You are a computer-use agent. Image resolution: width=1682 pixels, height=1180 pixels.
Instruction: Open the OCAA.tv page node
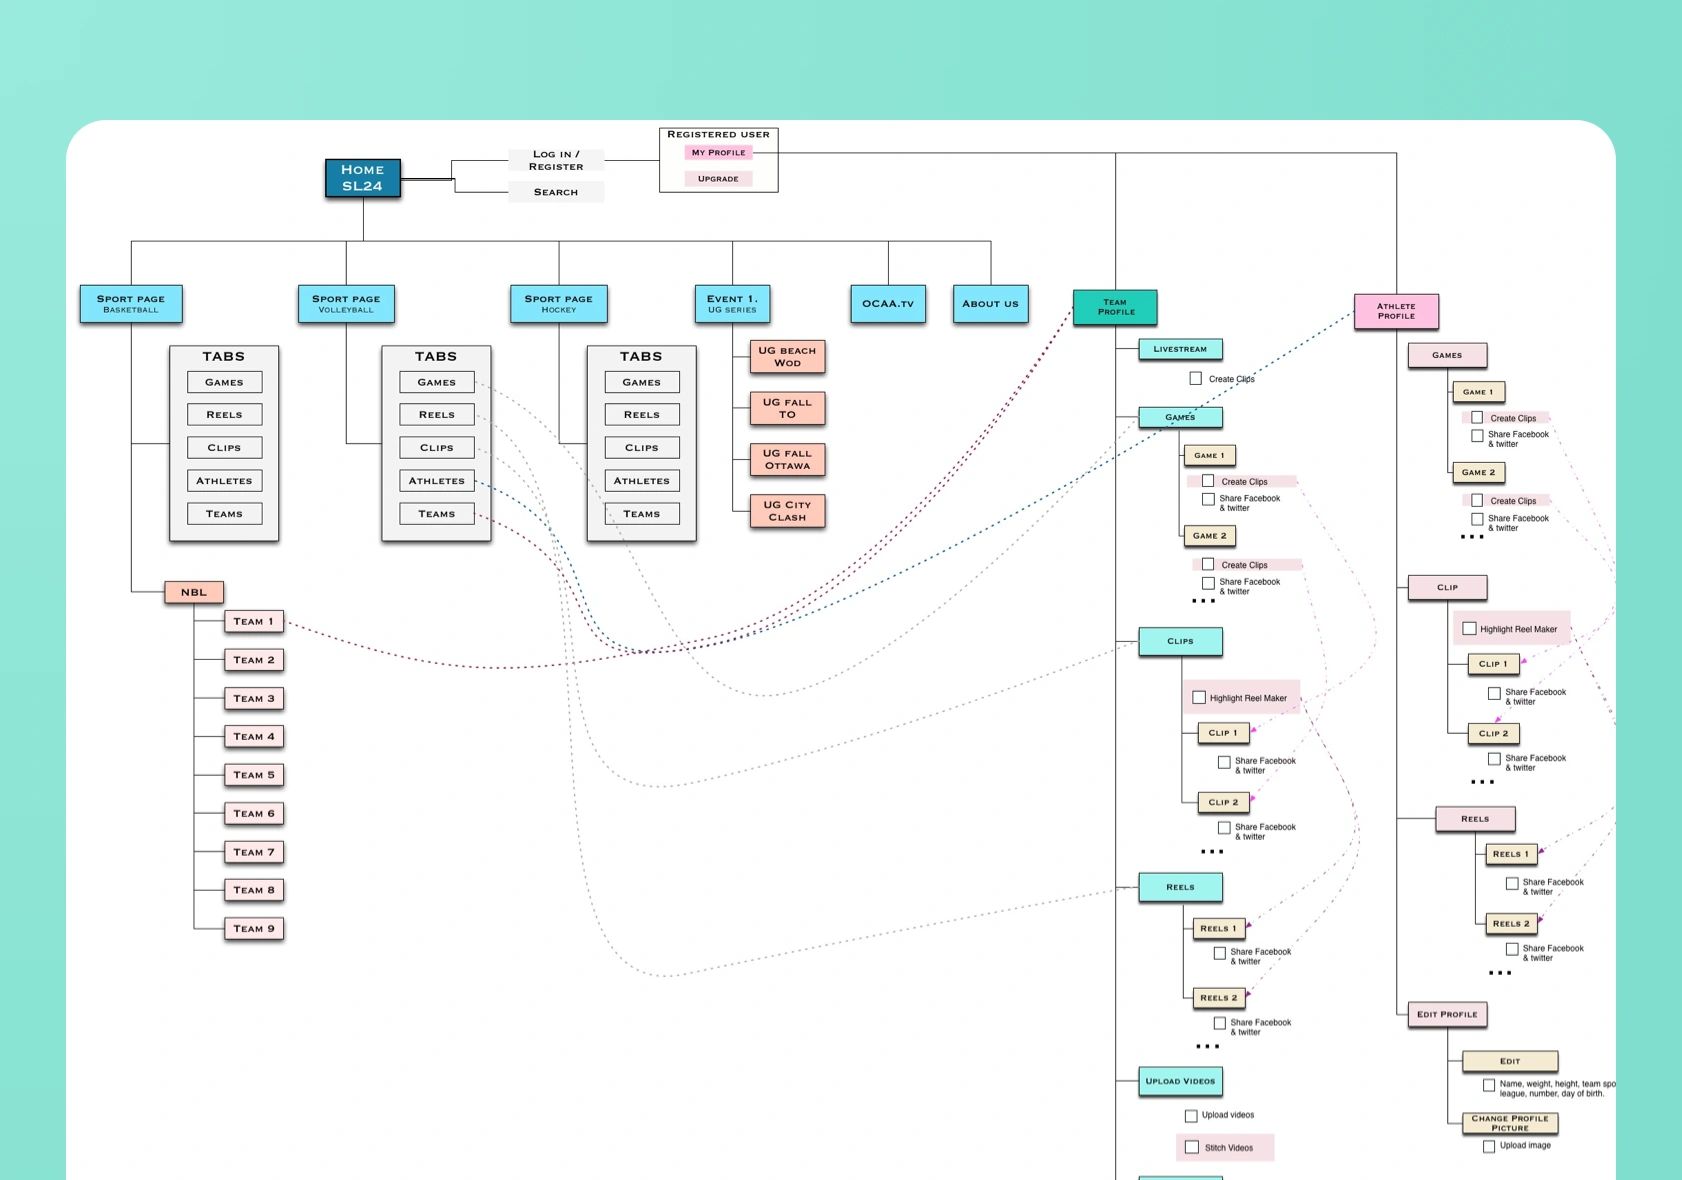(888, 304)
